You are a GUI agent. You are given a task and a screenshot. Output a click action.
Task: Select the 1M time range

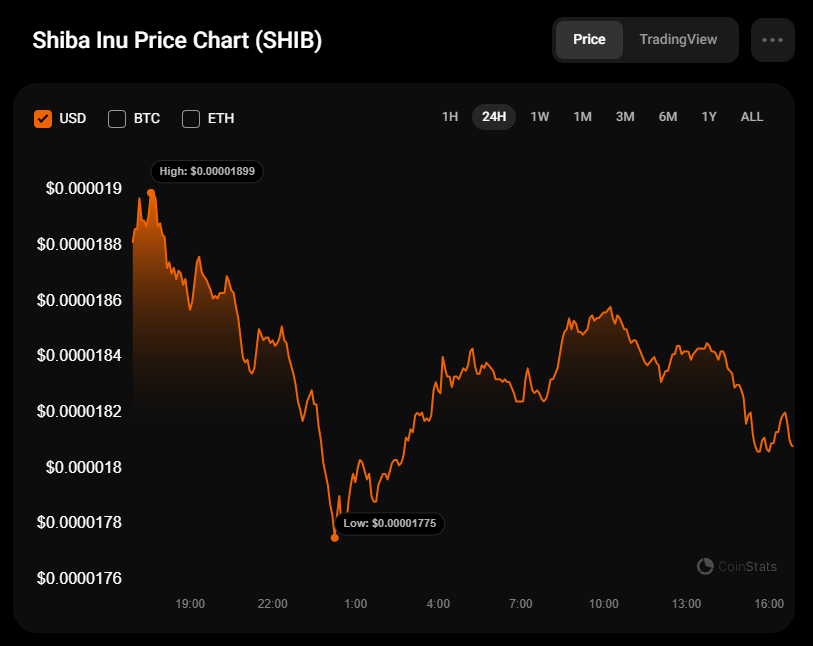point(582,117)
